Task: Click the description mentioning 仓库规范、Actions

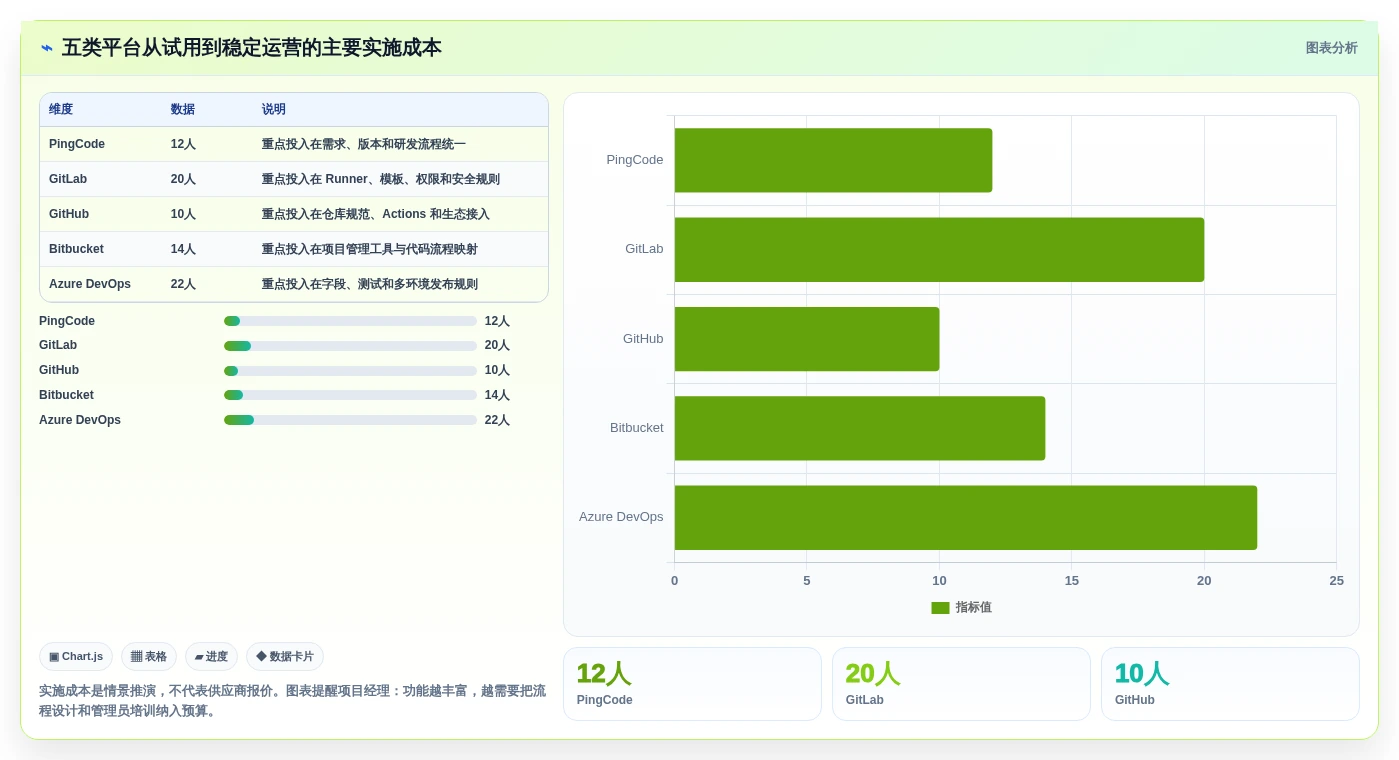Action: (376, 214)
